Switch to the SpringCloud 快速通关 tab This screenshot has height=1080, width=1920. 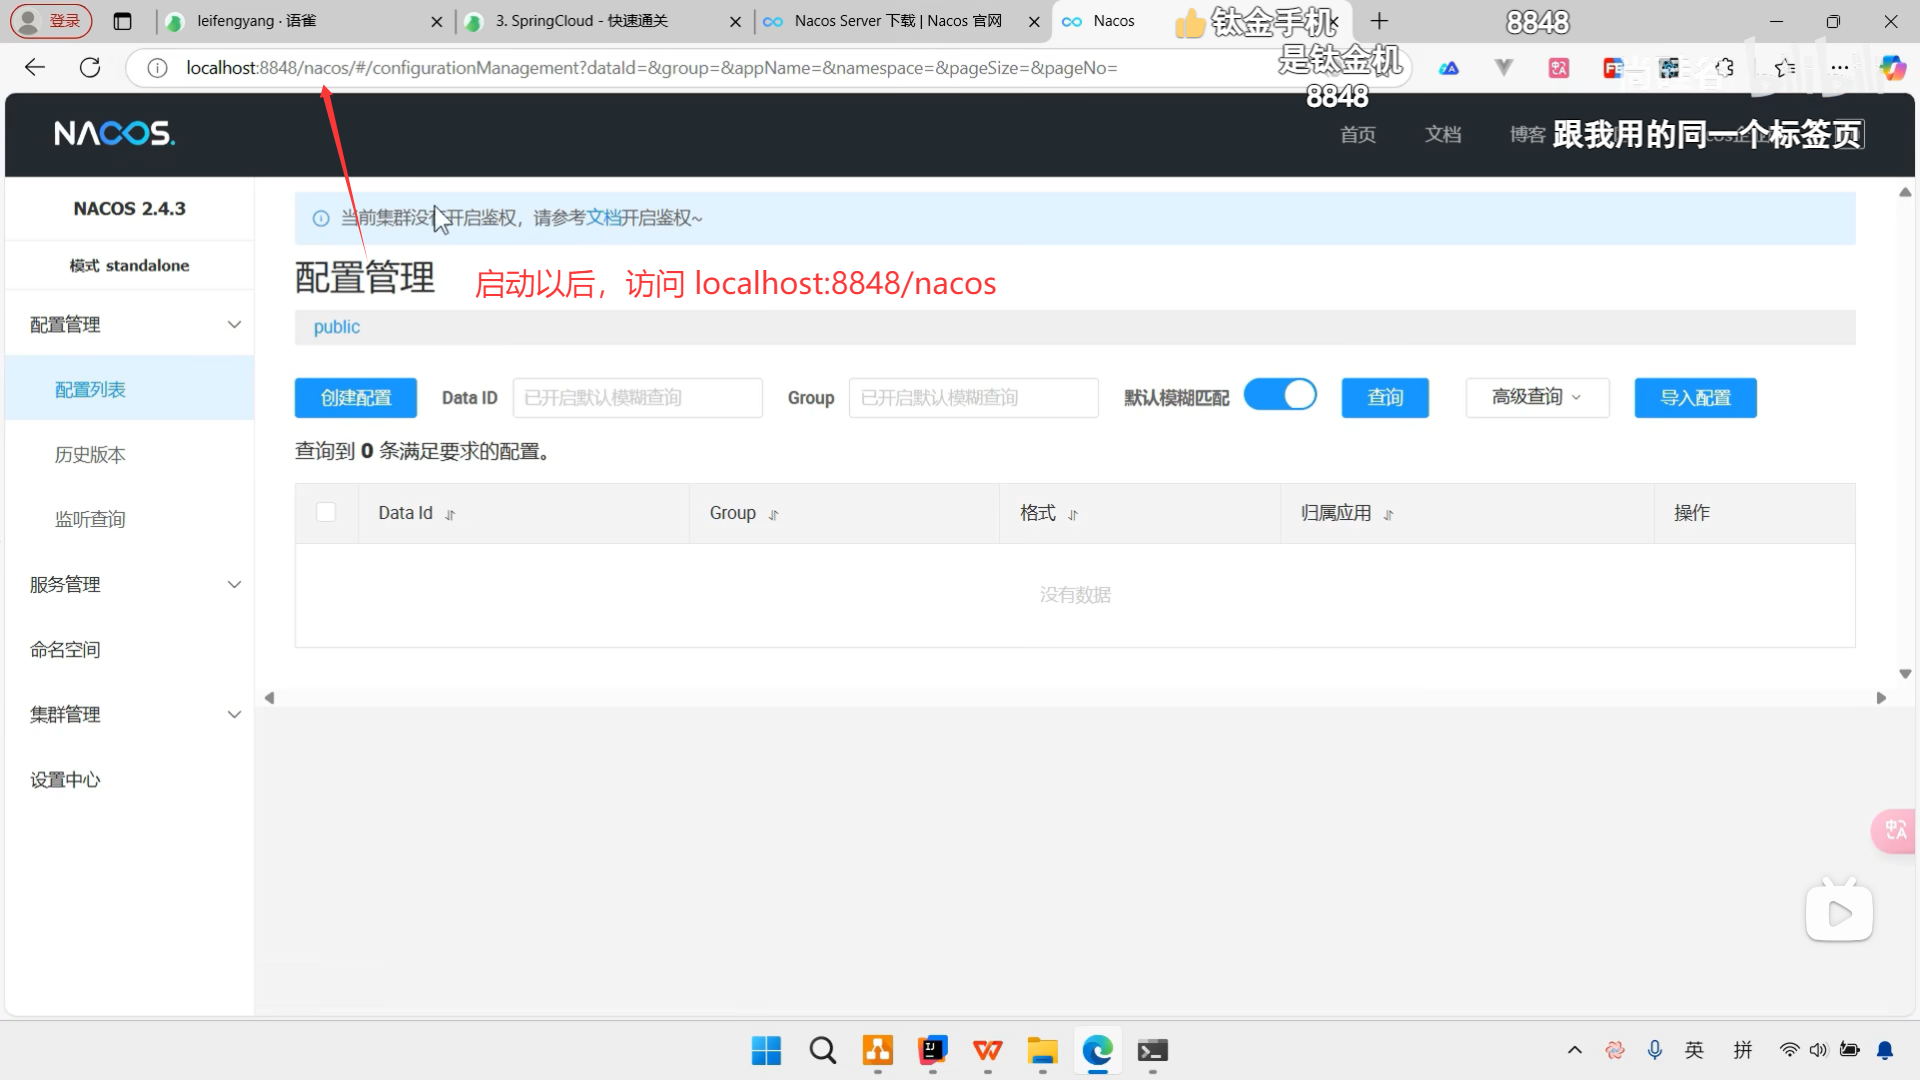tap(582, 21)
